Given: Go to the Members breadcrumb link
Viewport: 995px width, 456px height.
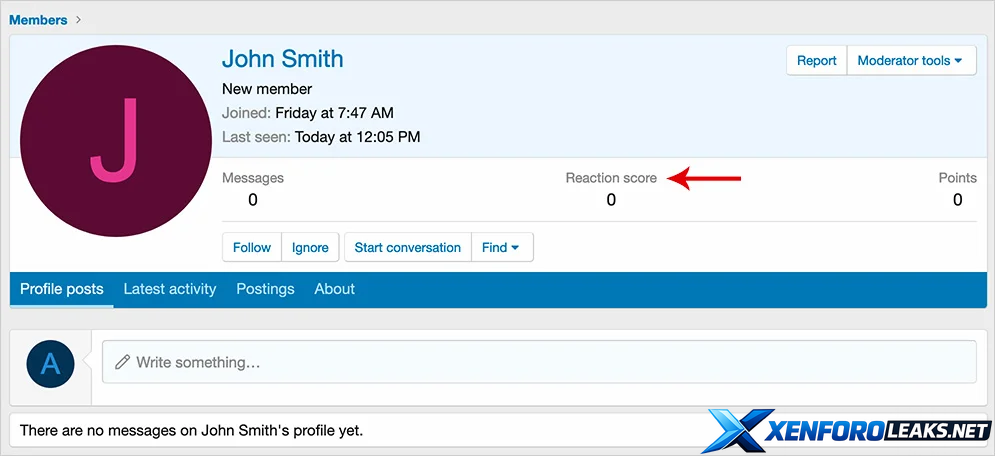Looking at the screenshot, I should click(x=39, y=20).
